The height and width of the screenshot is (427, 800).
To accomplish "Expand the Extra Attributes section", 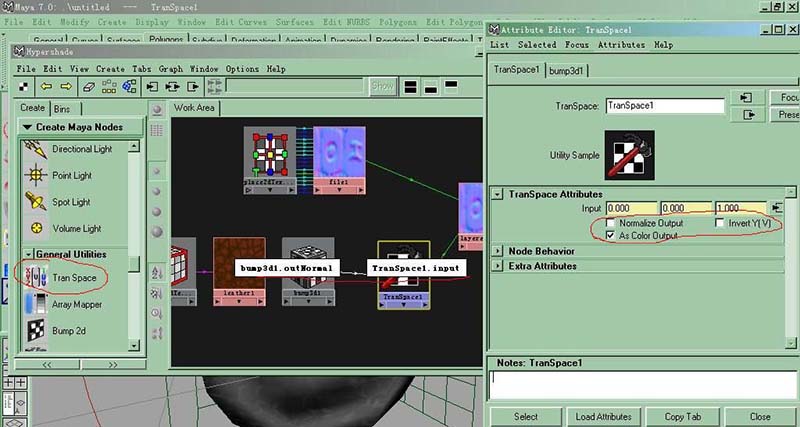I will coord(497,266).
